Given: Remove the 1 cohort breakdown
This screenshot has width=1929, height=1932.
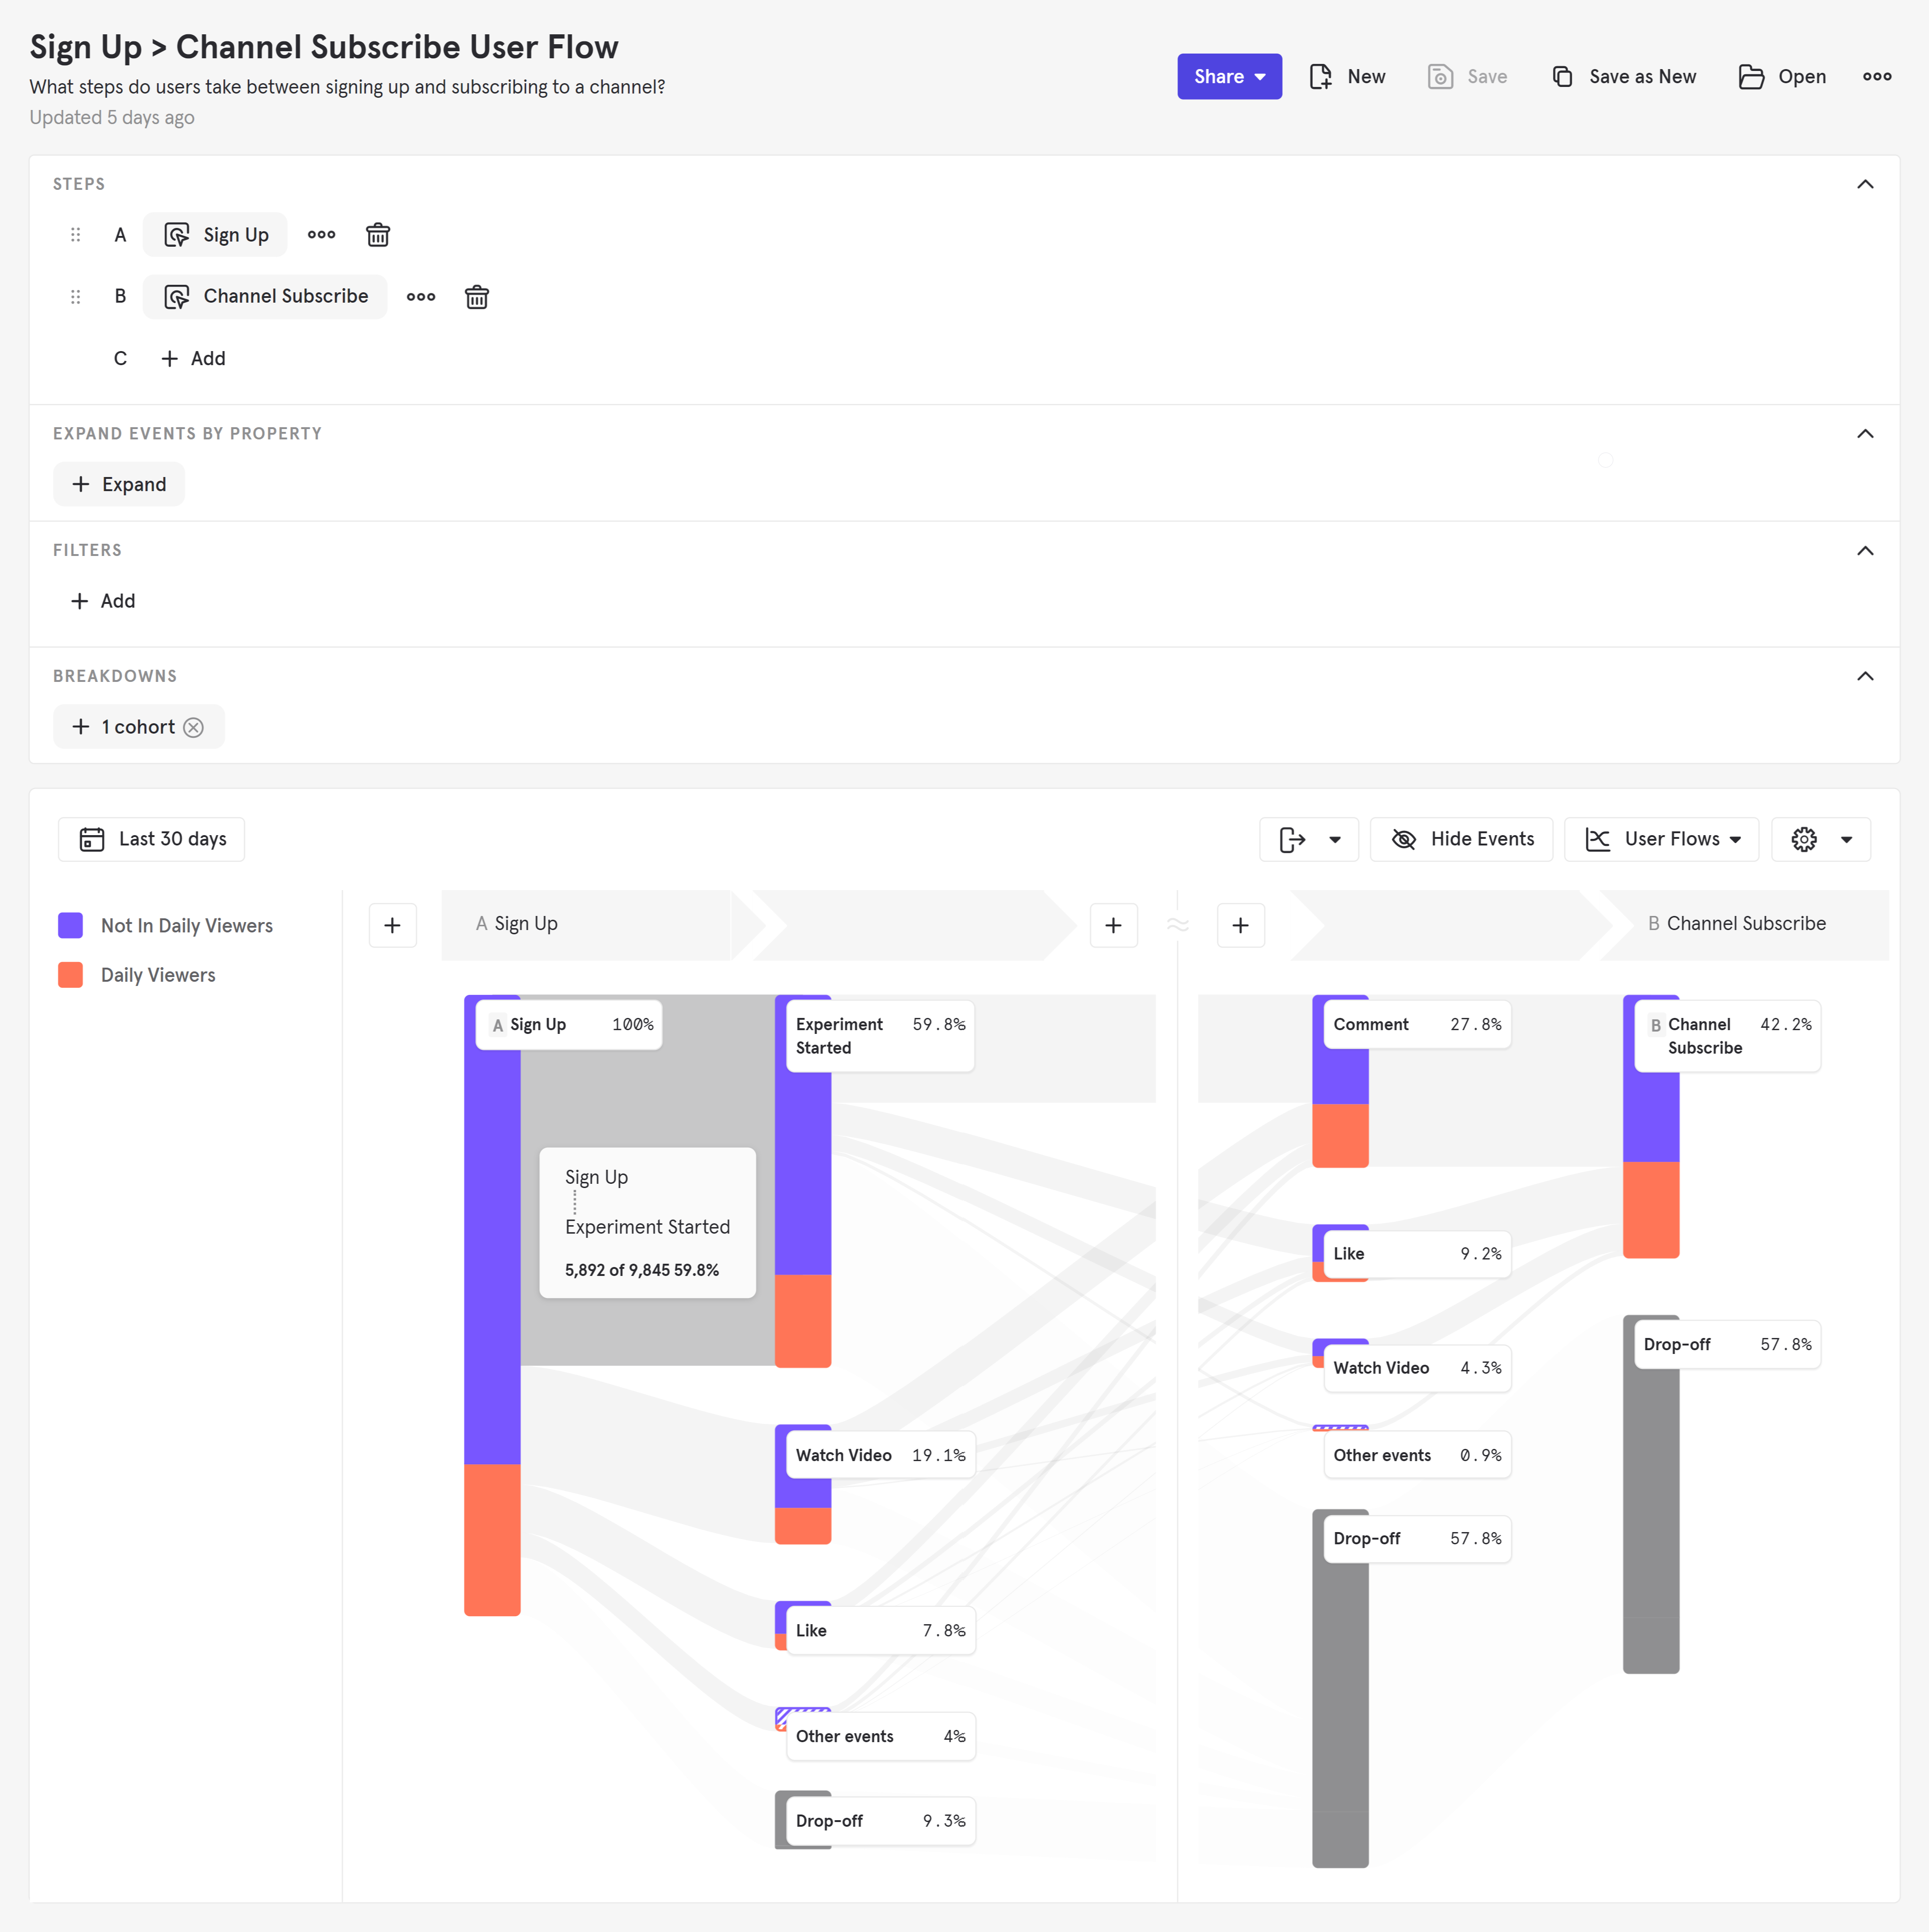Looking at the screenshot, I should 194,728.
